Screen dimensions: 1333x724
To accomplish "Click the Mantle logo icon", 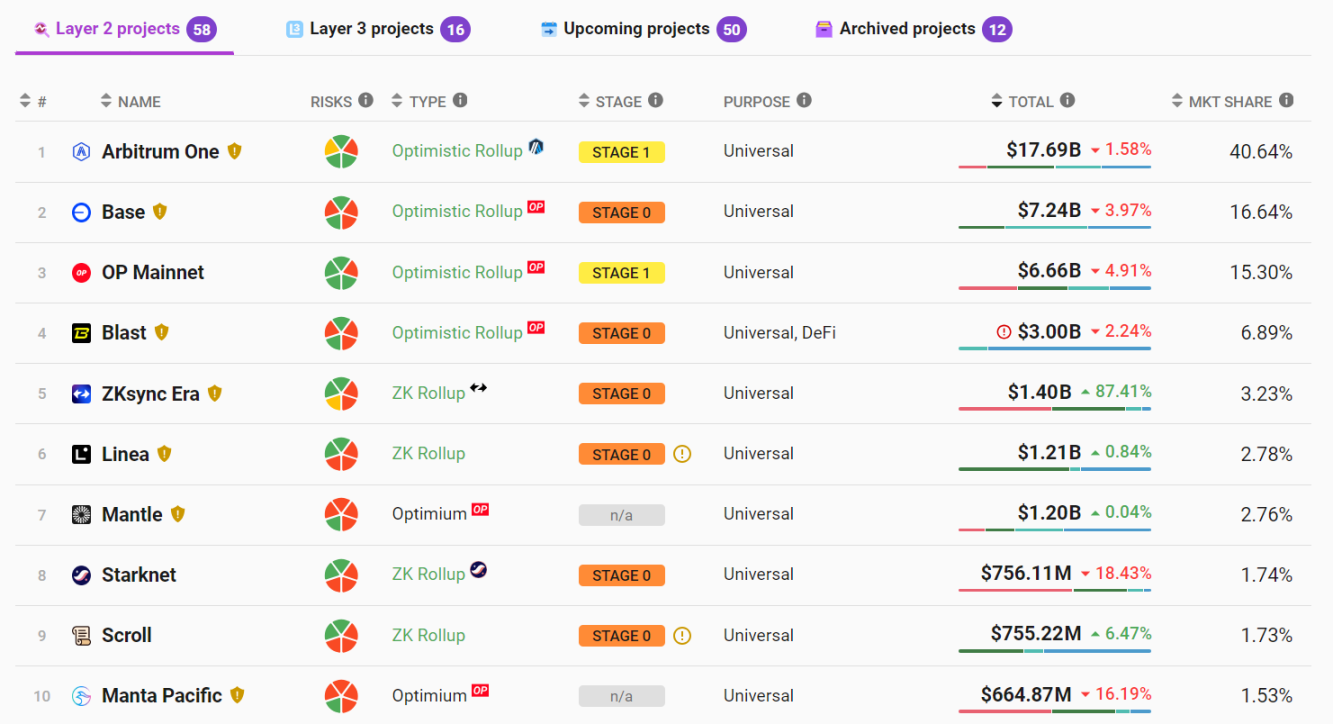I will pos(82,515).
